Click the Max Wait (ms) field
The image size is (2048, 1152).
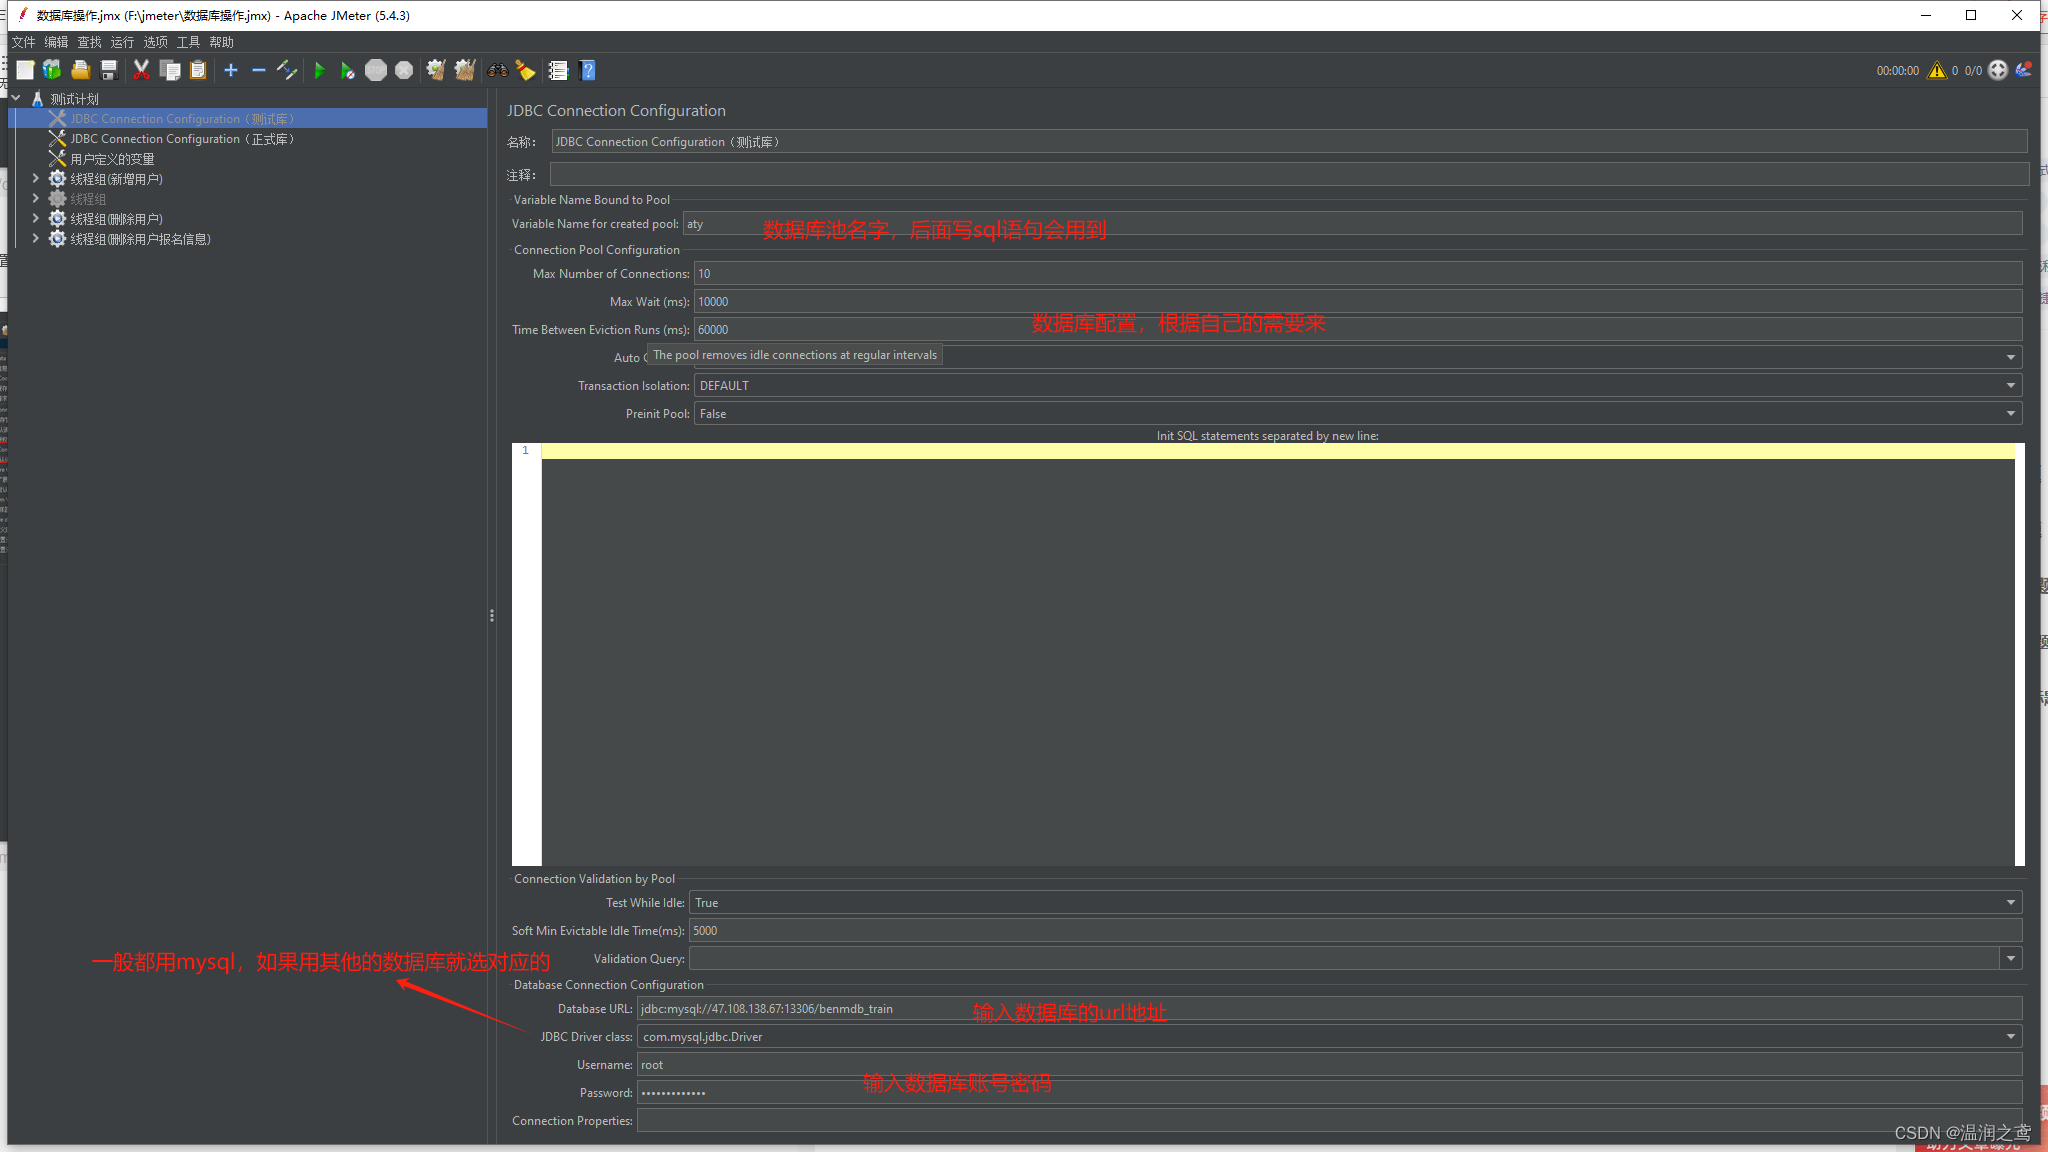click(1358, 301)
